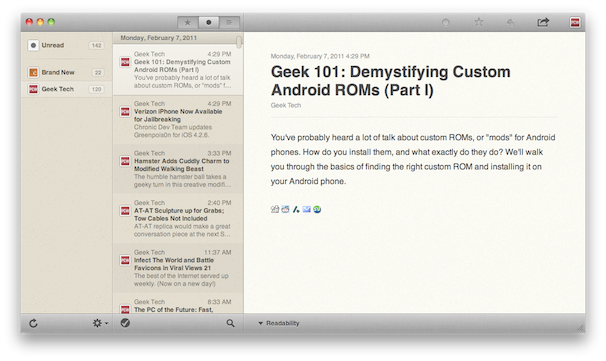Open the Geek 101 Custom Android ROMs article
This screenshot has width=606, height=361.
click(x=178, y=70)
